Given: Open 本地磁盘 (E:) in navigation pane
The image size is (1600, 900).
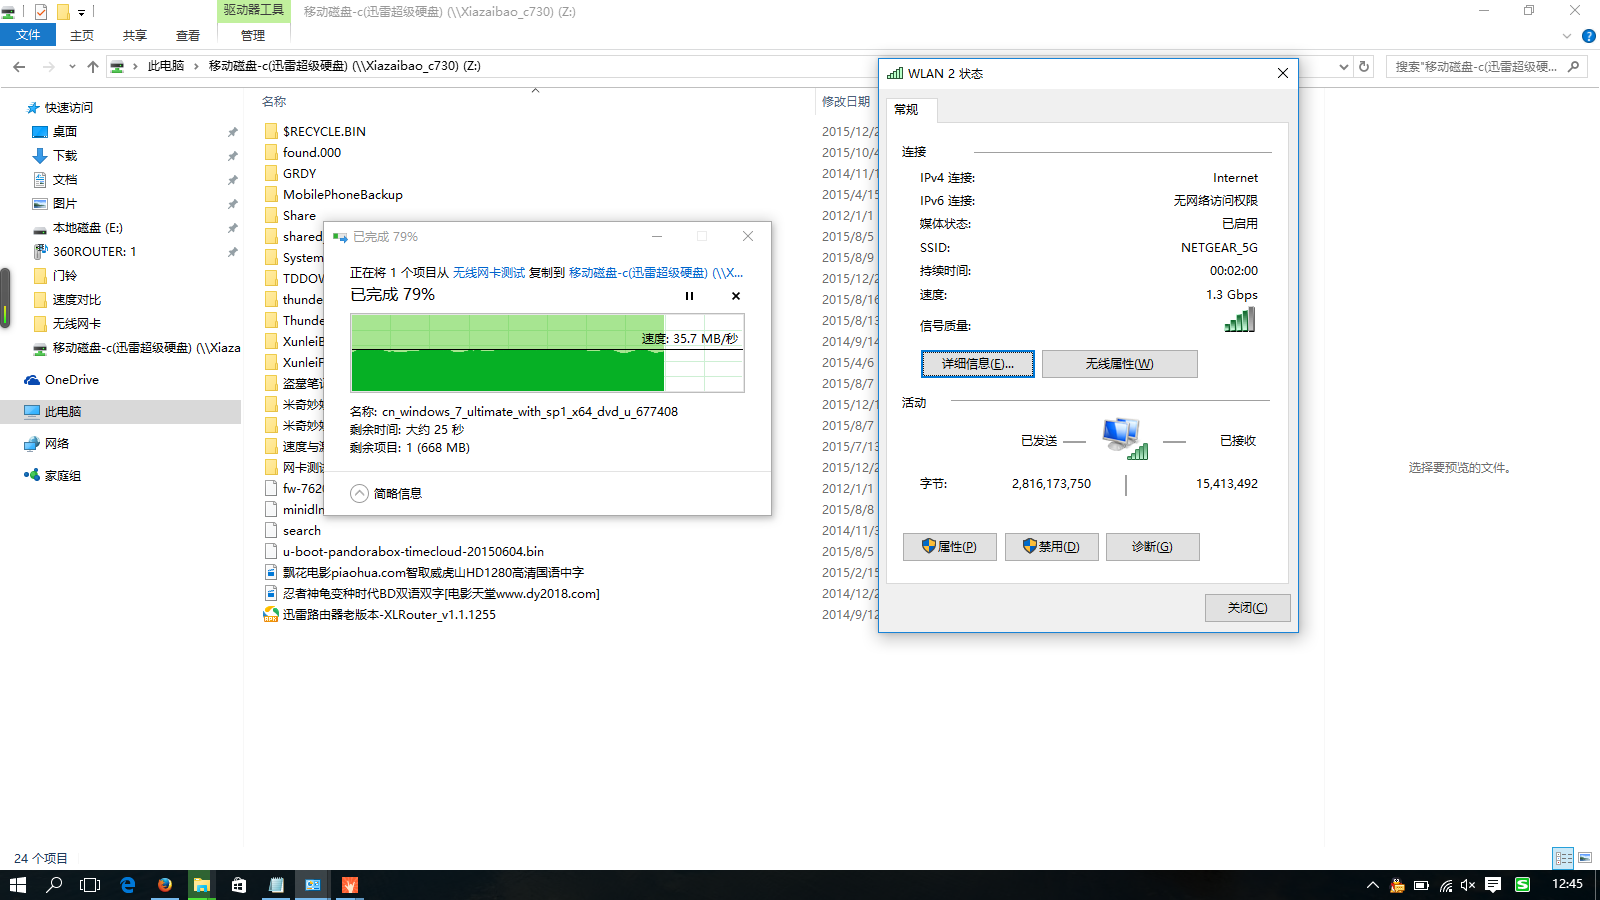Looking at the screenshot, I should tap(88, 228).
